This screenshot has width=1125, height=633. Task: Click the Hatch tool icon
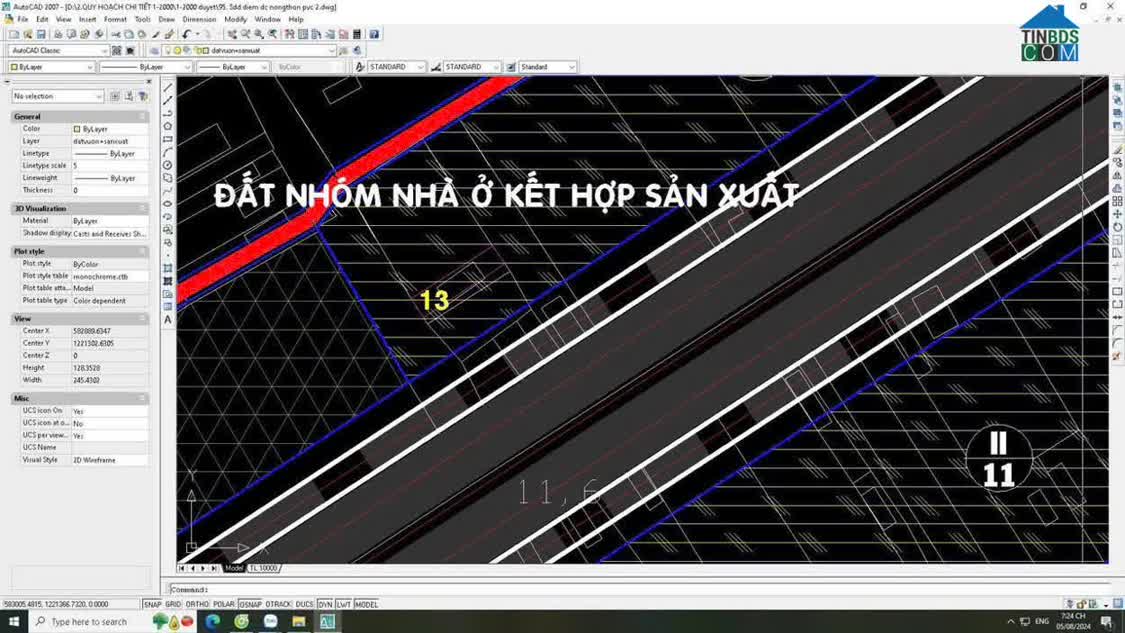(168, 269)
